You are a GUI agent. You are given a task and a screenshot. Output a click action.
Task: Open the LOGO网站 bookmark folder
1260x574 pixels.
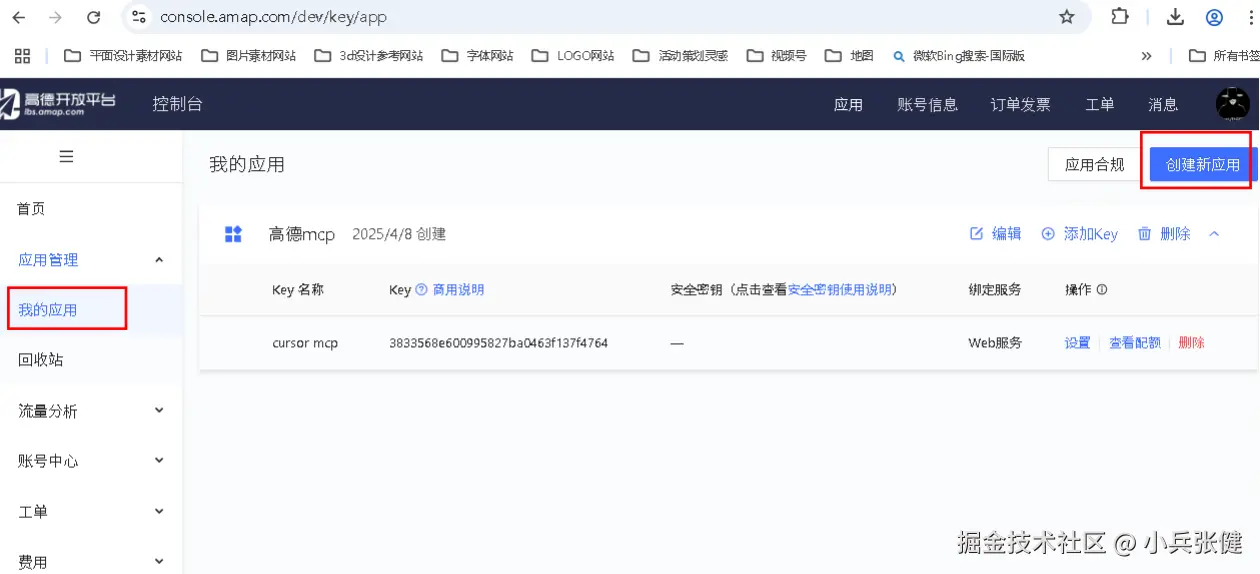(x=573, y=56)
